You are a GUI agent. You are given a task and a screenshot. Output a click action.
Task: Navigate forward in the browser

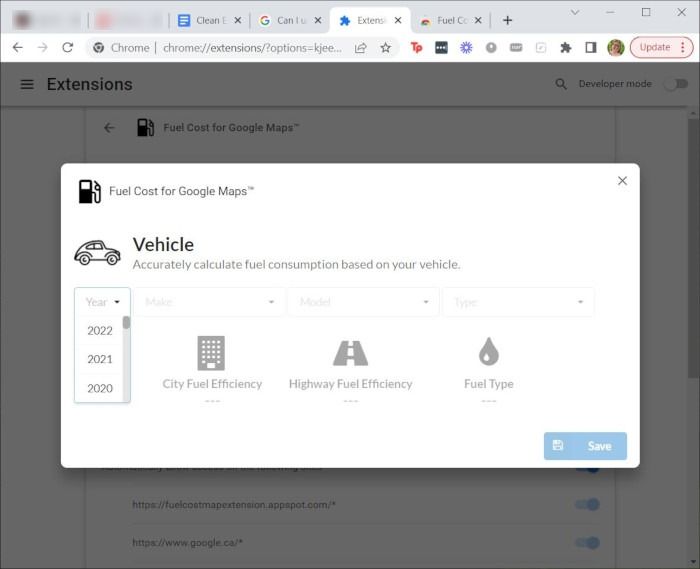pyautogui.click(x=42, y=47)
